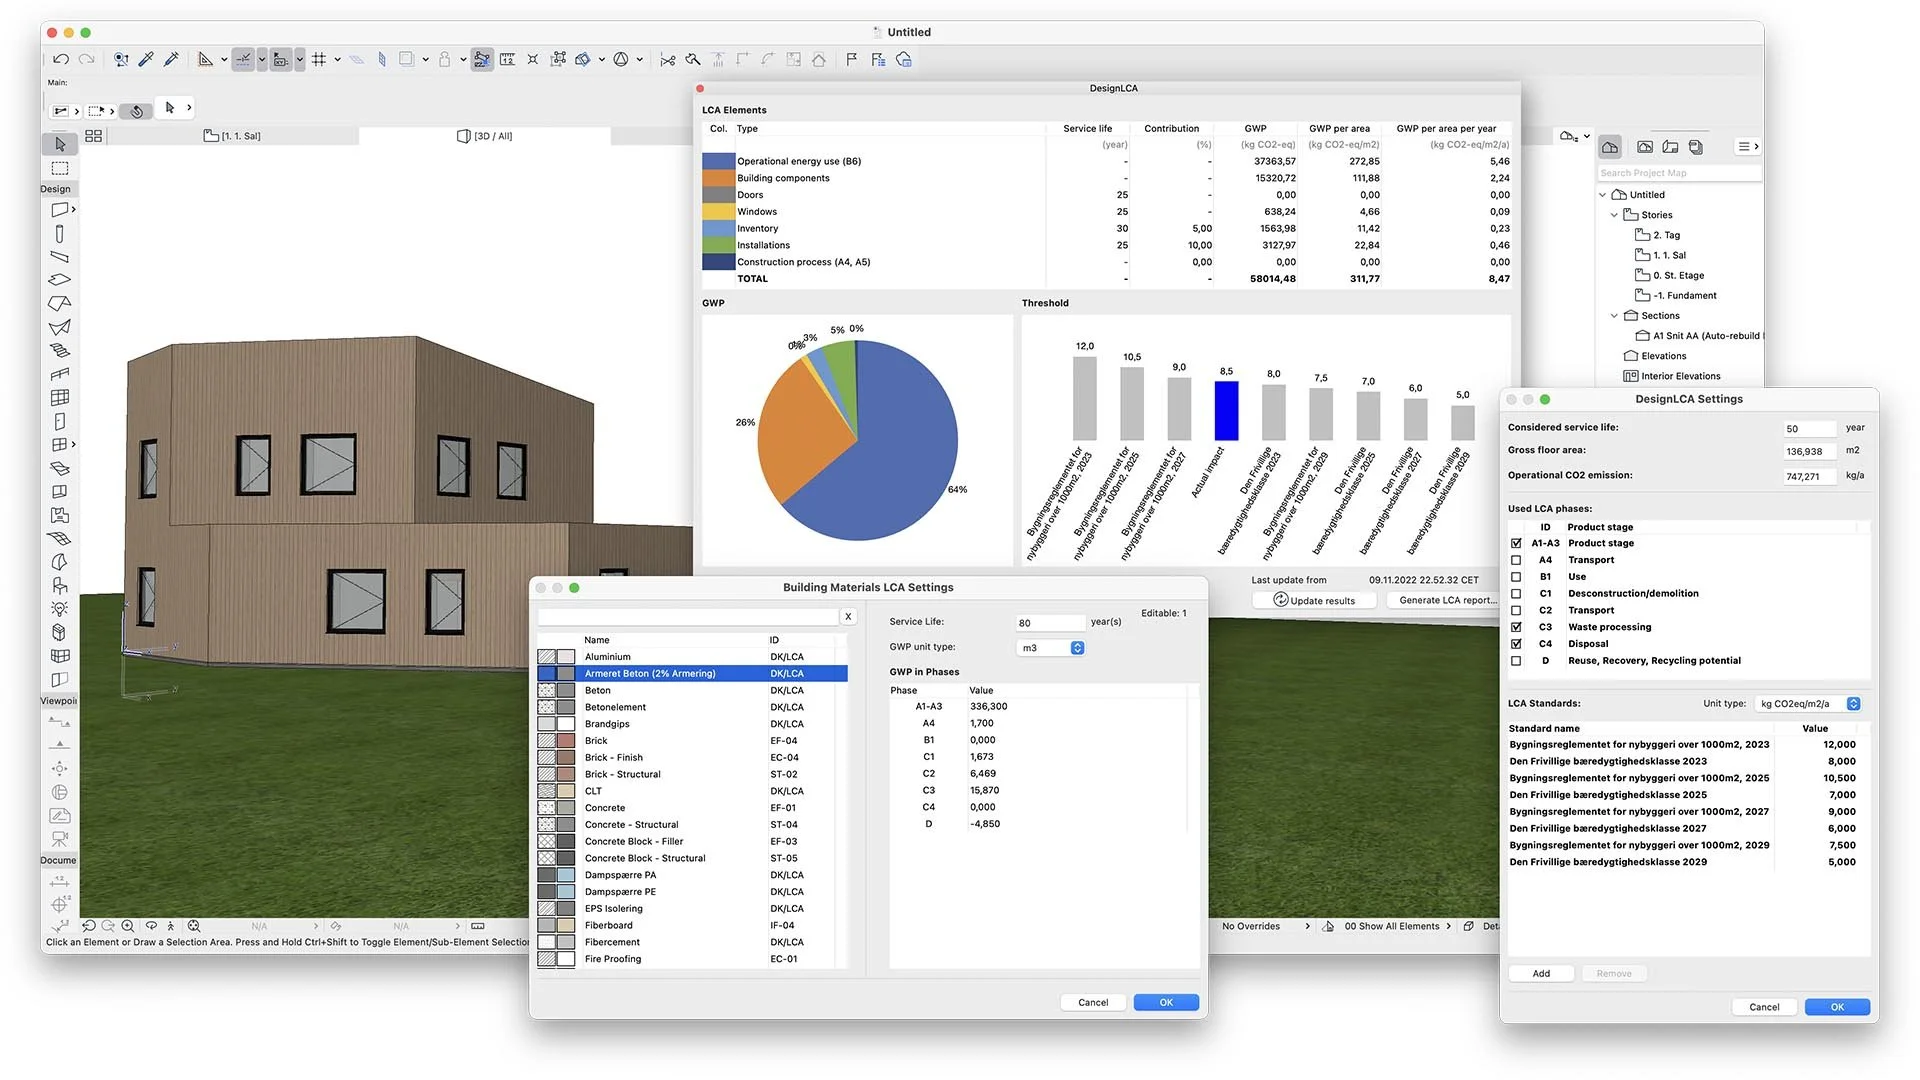Switch to the [1. 1. Sal] tab

[x=232, y=136]
